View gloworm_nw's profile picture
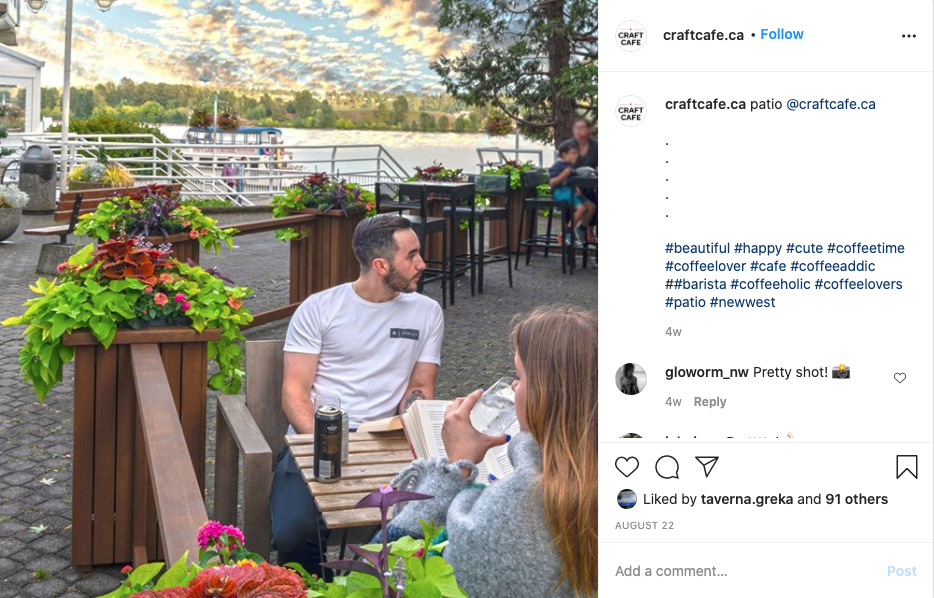This screenshot has height=598, width=934. point(631,379)
